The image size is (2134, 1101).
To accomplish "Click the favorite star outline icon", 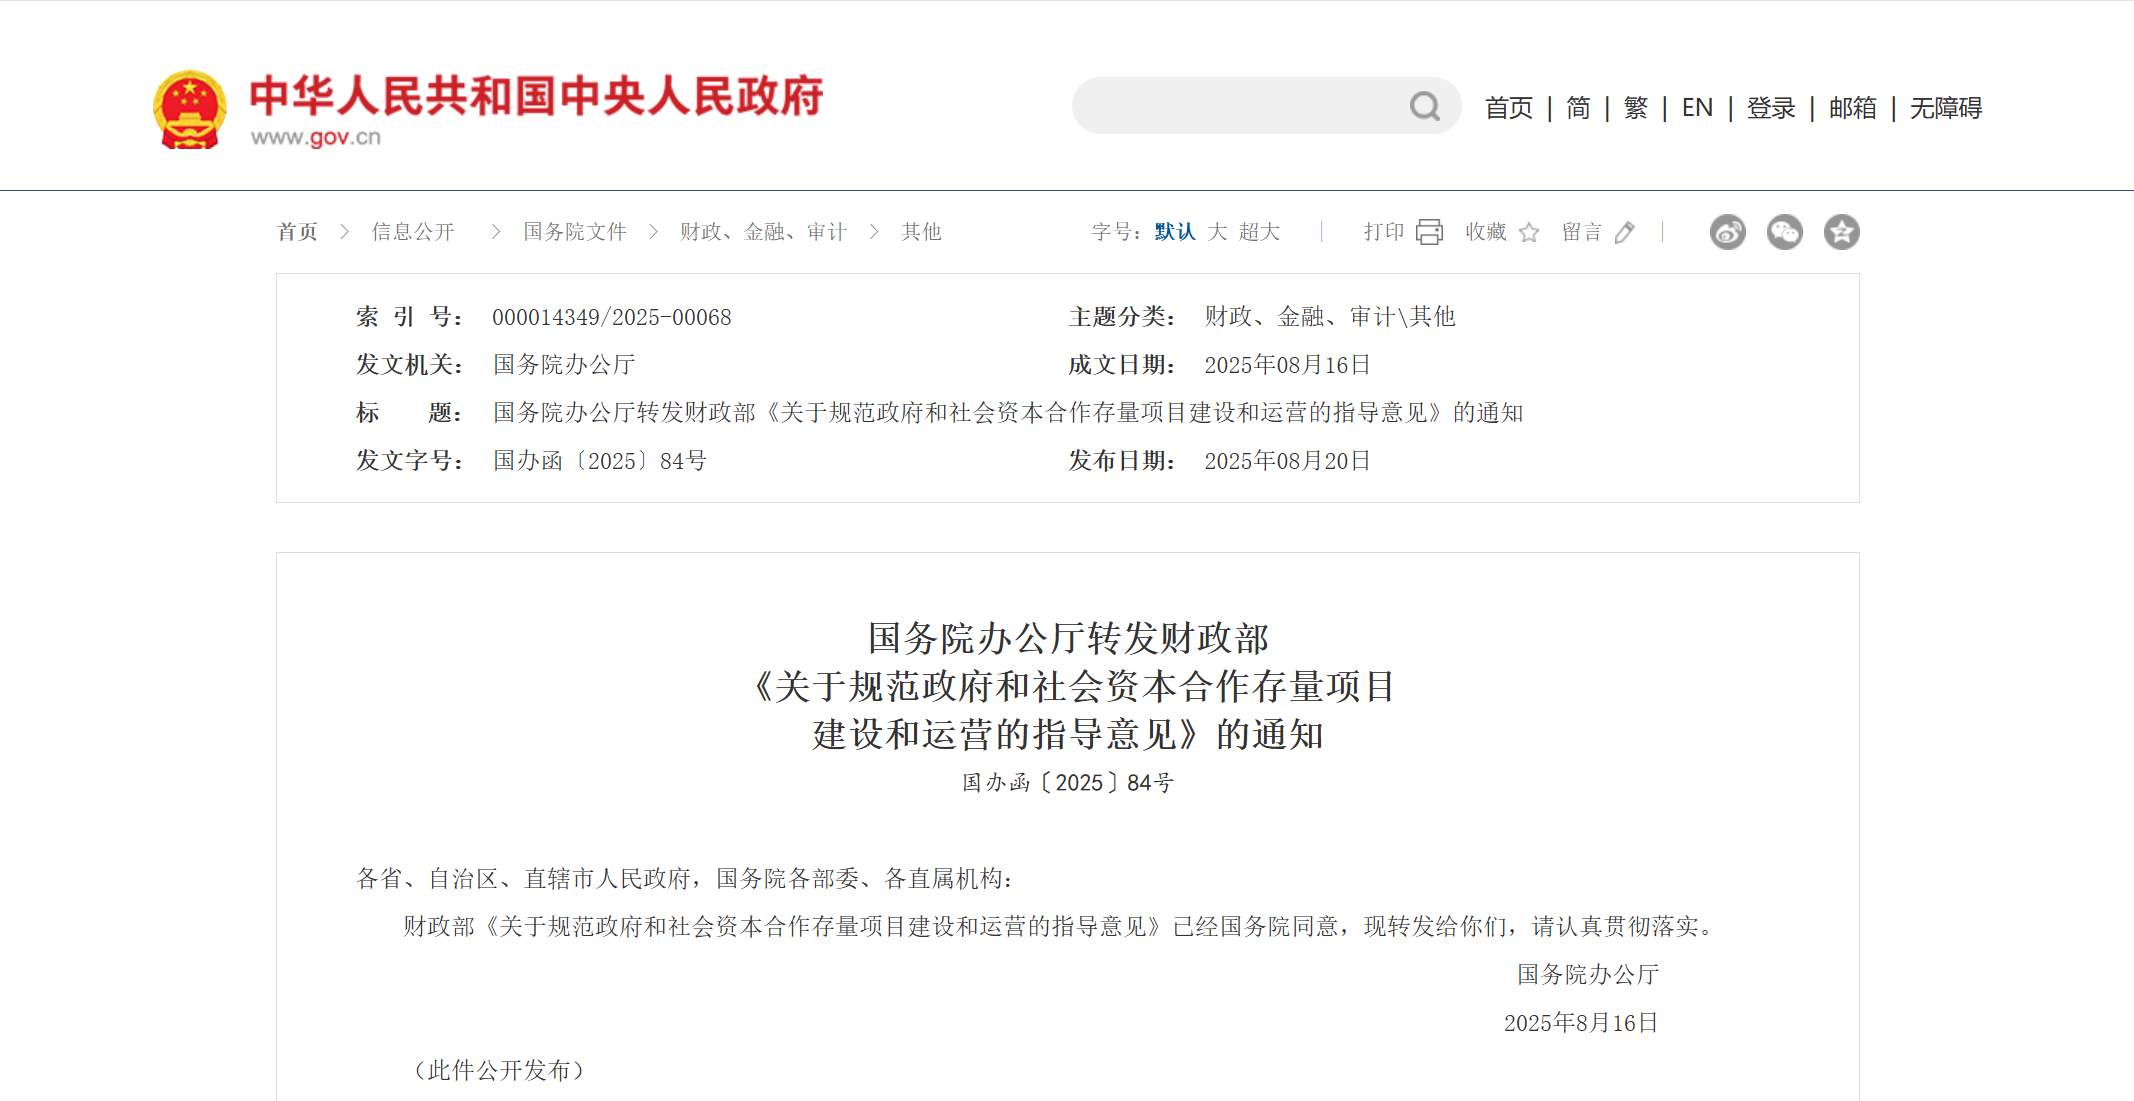I will click(1529, 233).
